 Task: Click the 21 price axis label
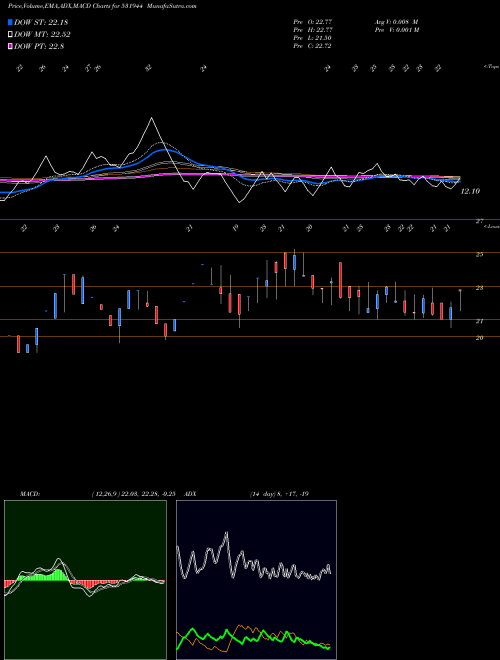[x=479, y=321]
